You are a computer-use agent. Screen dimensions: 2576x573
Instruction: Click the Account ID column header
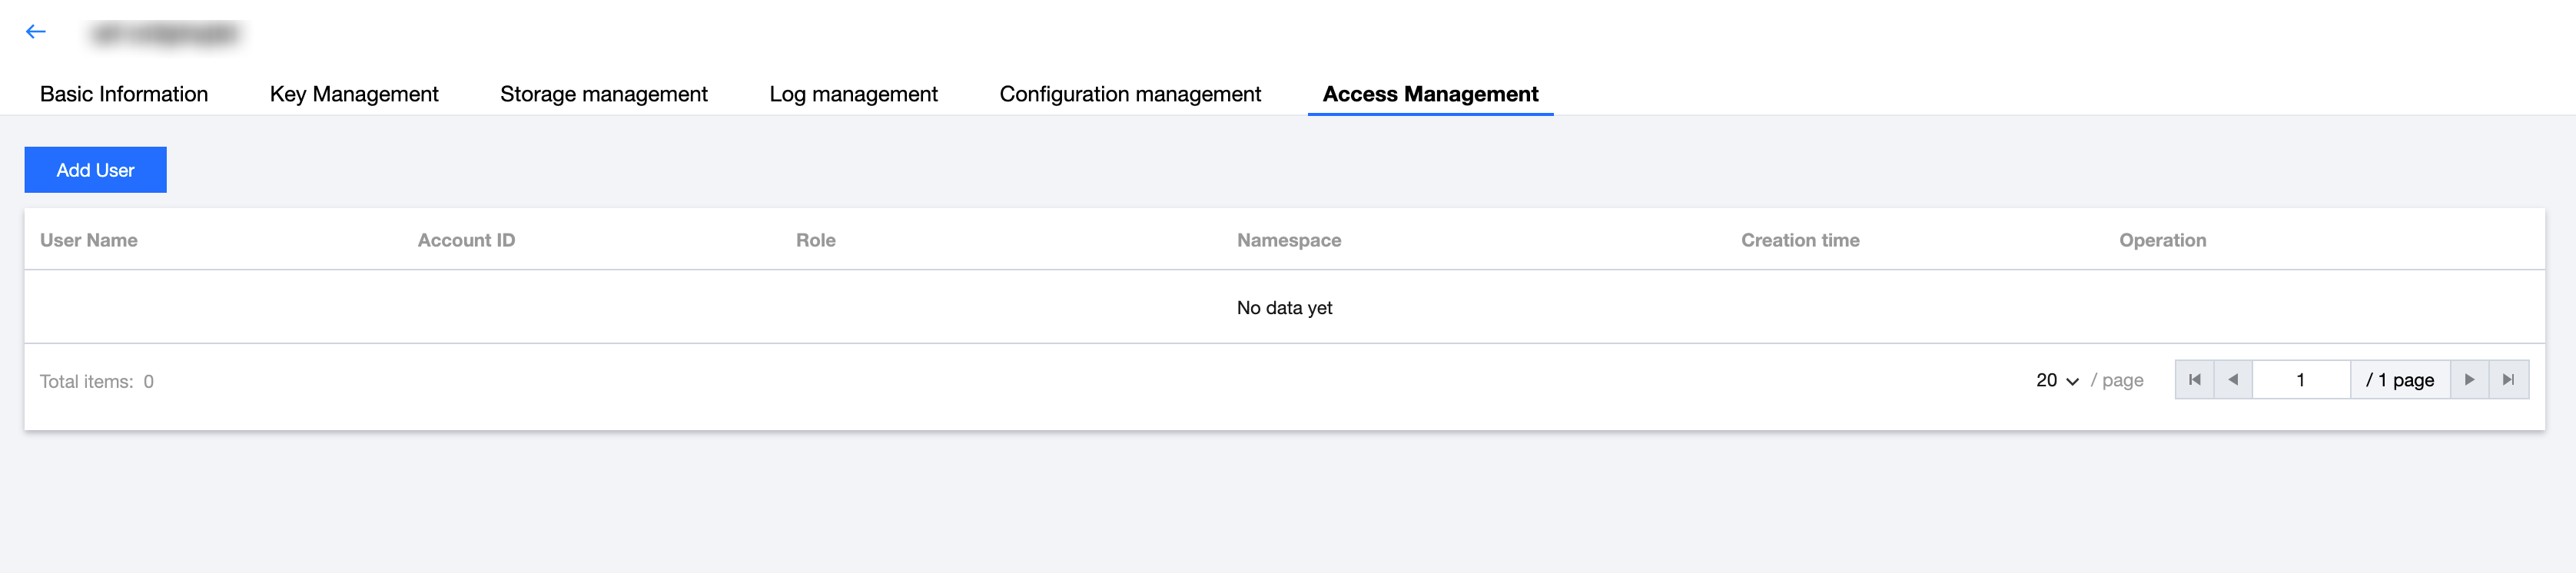466,240
